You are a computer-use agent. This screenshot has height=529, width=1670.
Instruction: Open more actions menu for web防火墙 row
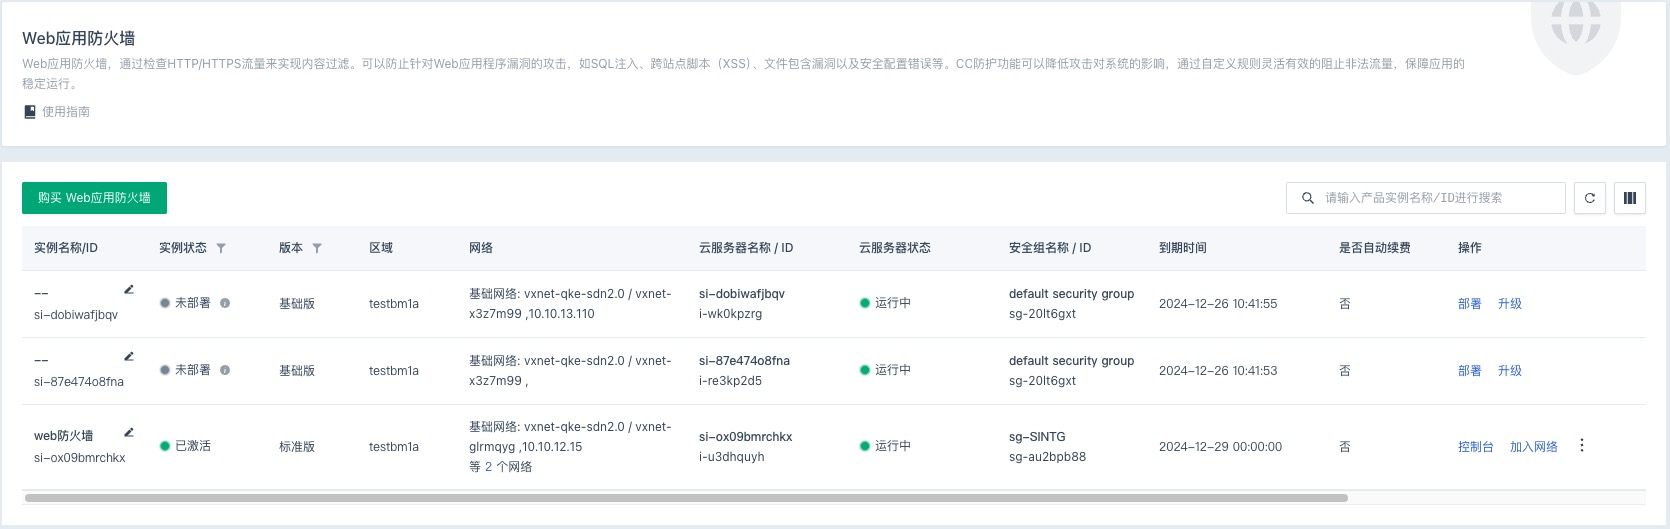pyautogui.click(x=1582, y=446)
